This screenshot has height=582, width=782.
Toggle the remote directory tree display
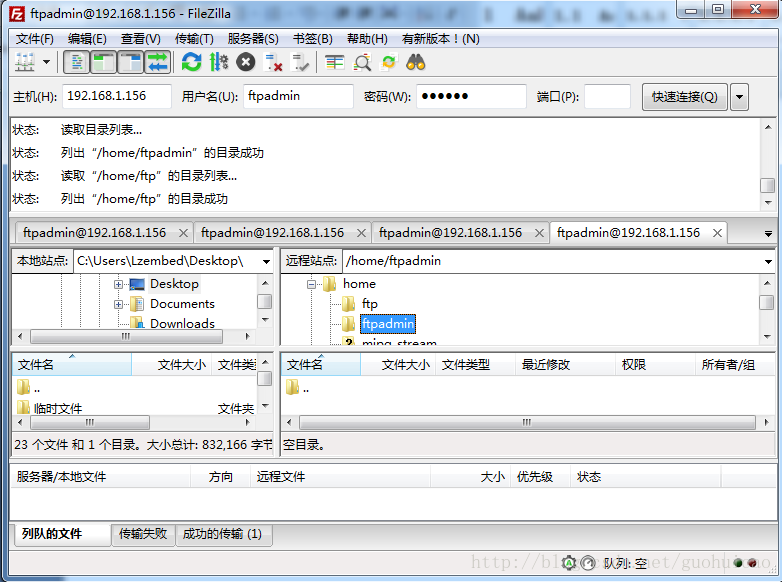(130, 62)
